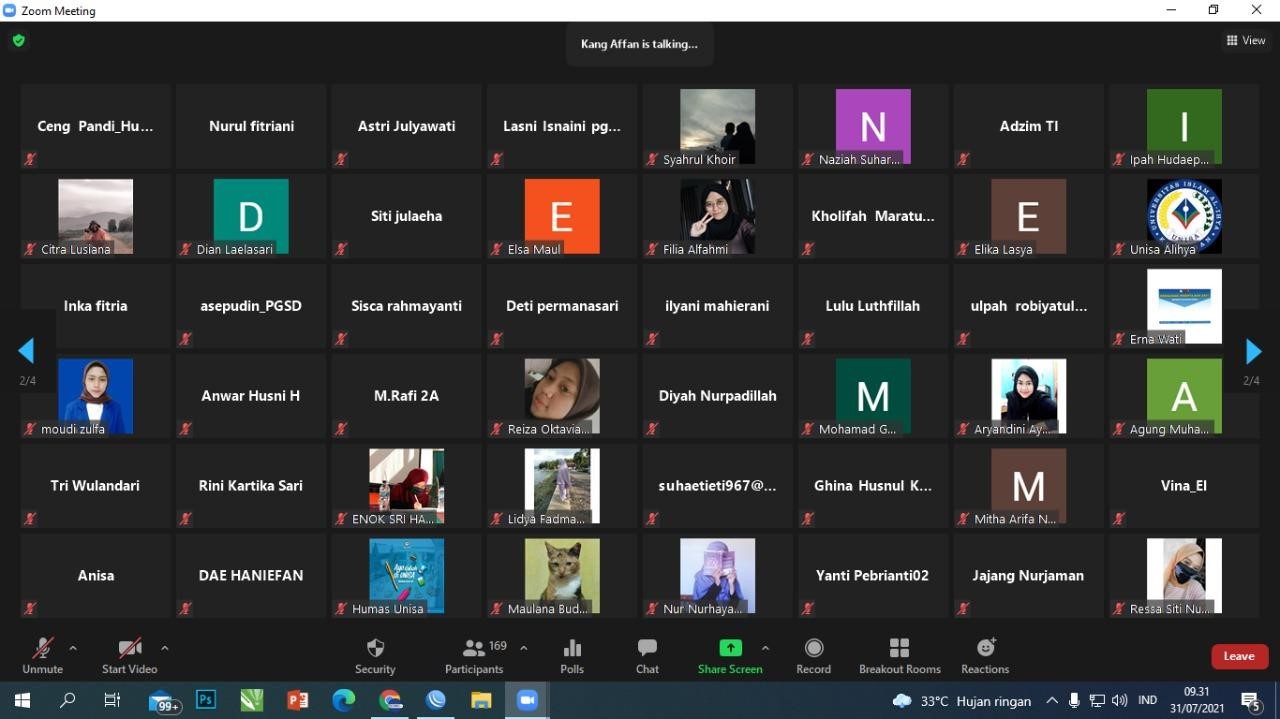Viewport: 1280px width, 719px height.
Task: Open the Participants panel
Action: (x=474, y=656)
